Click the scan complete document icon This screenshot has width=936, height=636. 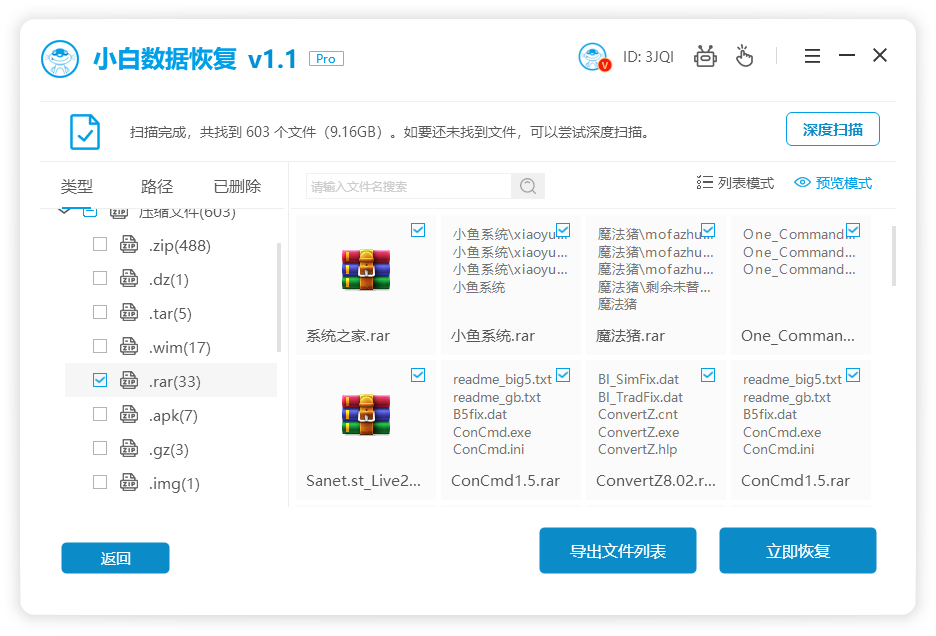(85, 131)
